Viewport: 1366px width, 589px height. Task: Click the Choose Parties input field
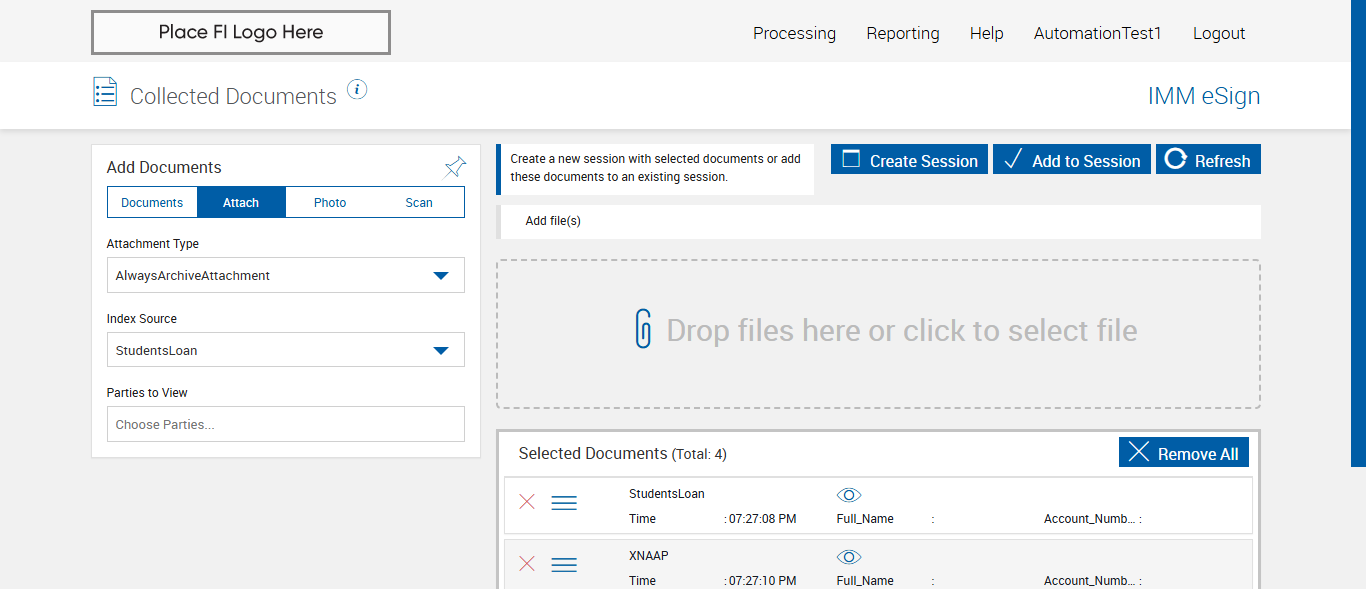(x=285, y=424)
